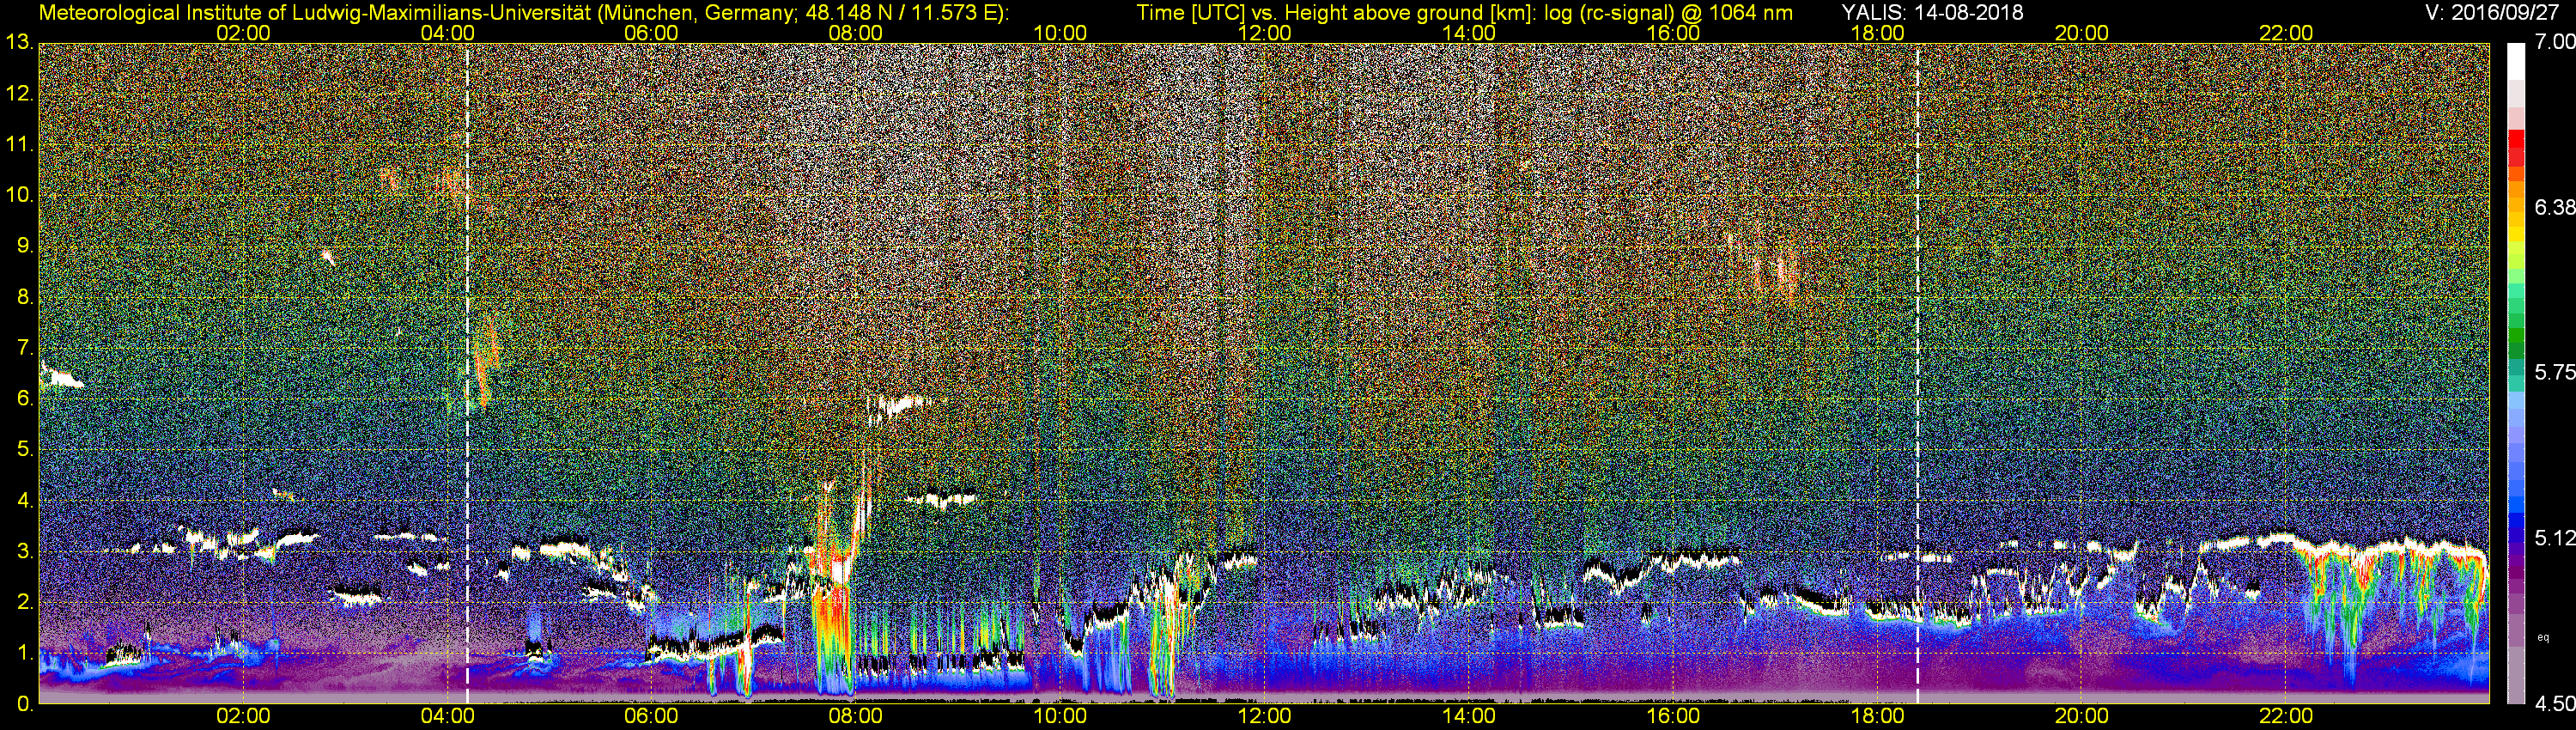Click the 5.75 value on the color scale
The width and height of the screenshot is (2576, 730).
[2555, 373]
